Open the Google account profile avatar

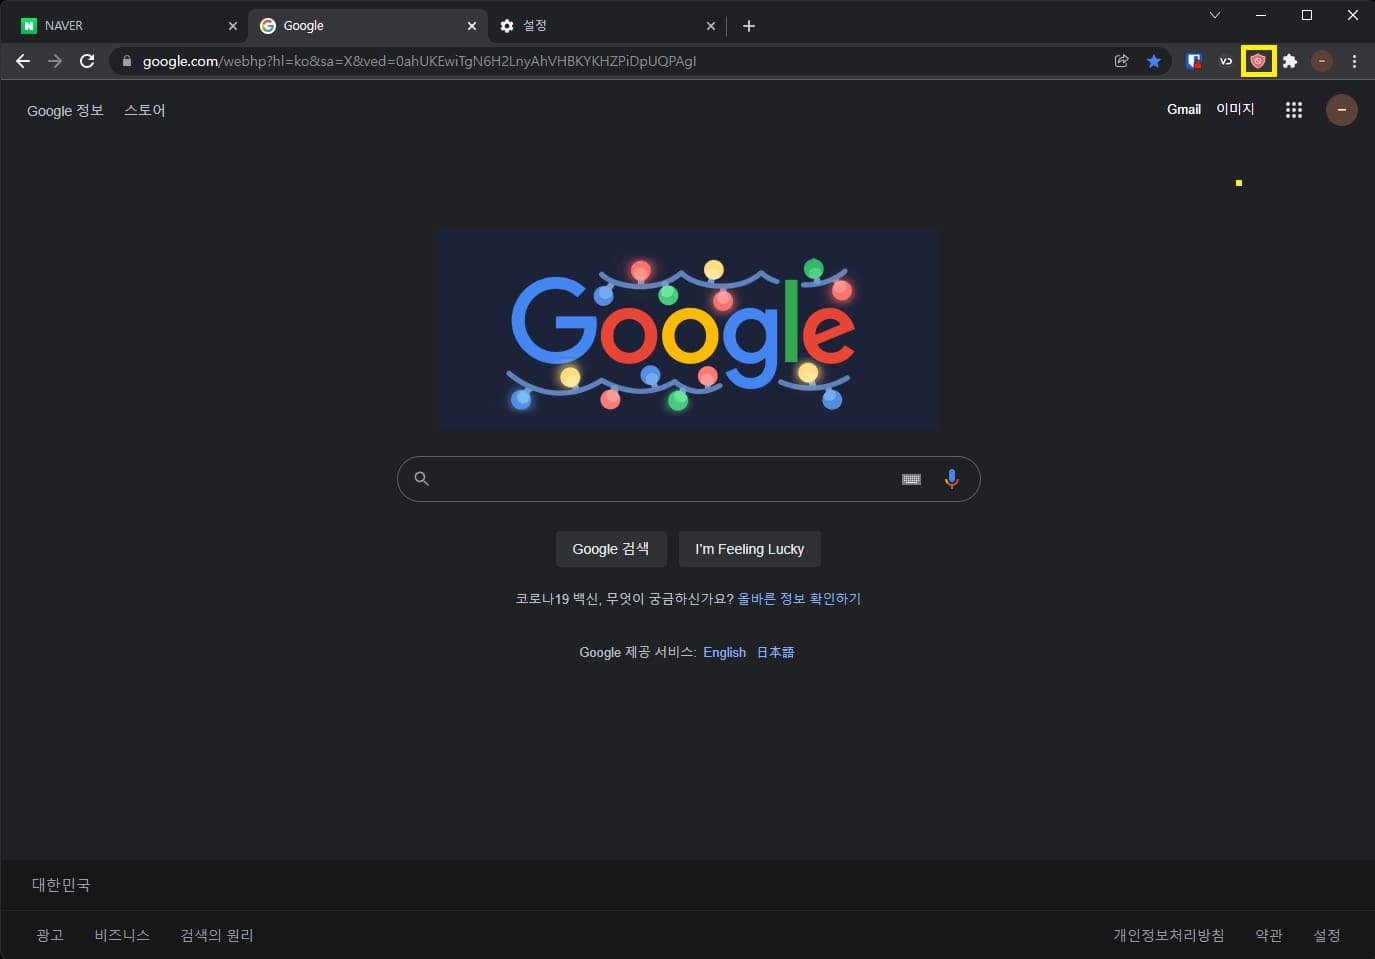pyautogui.click(x=1342, y=110)
